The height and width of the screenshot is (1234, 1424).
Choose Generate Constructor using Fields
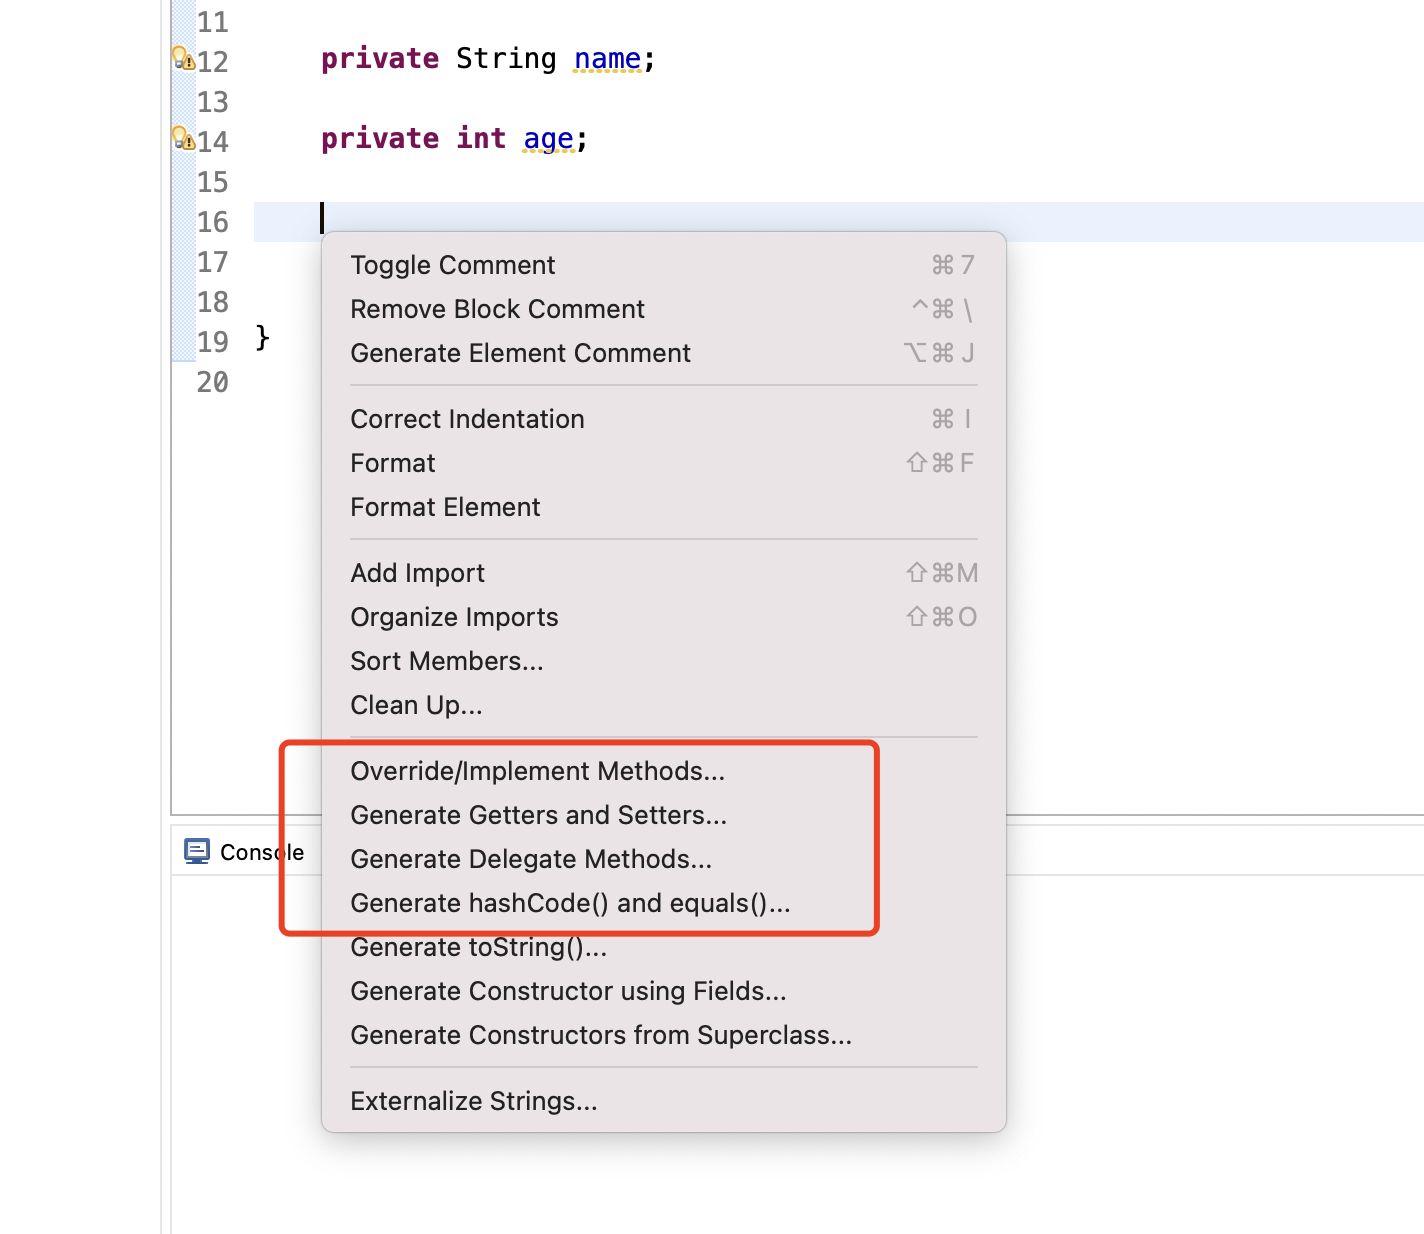pyautogui.click(x=568, y=991)
